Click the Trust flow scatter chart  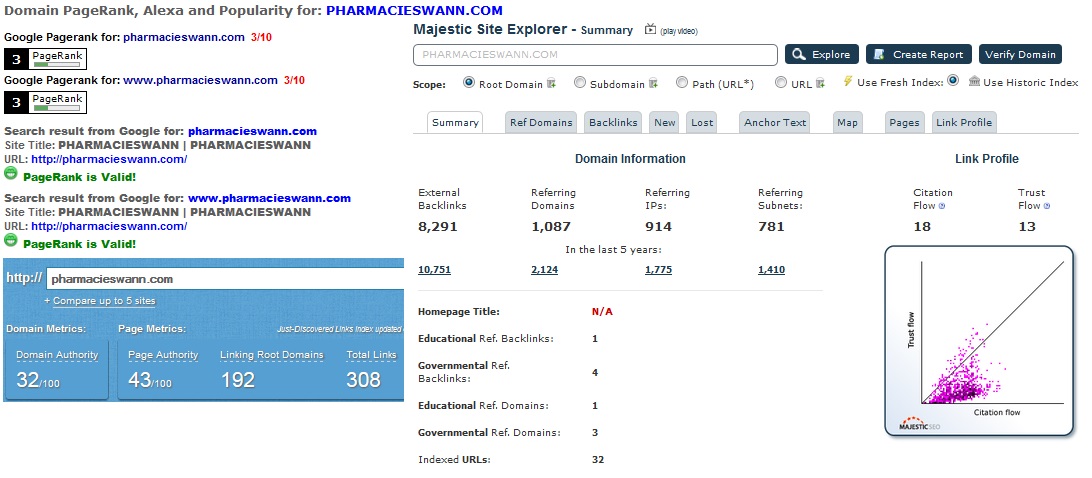pyautogui.click(x=978, y=342)
